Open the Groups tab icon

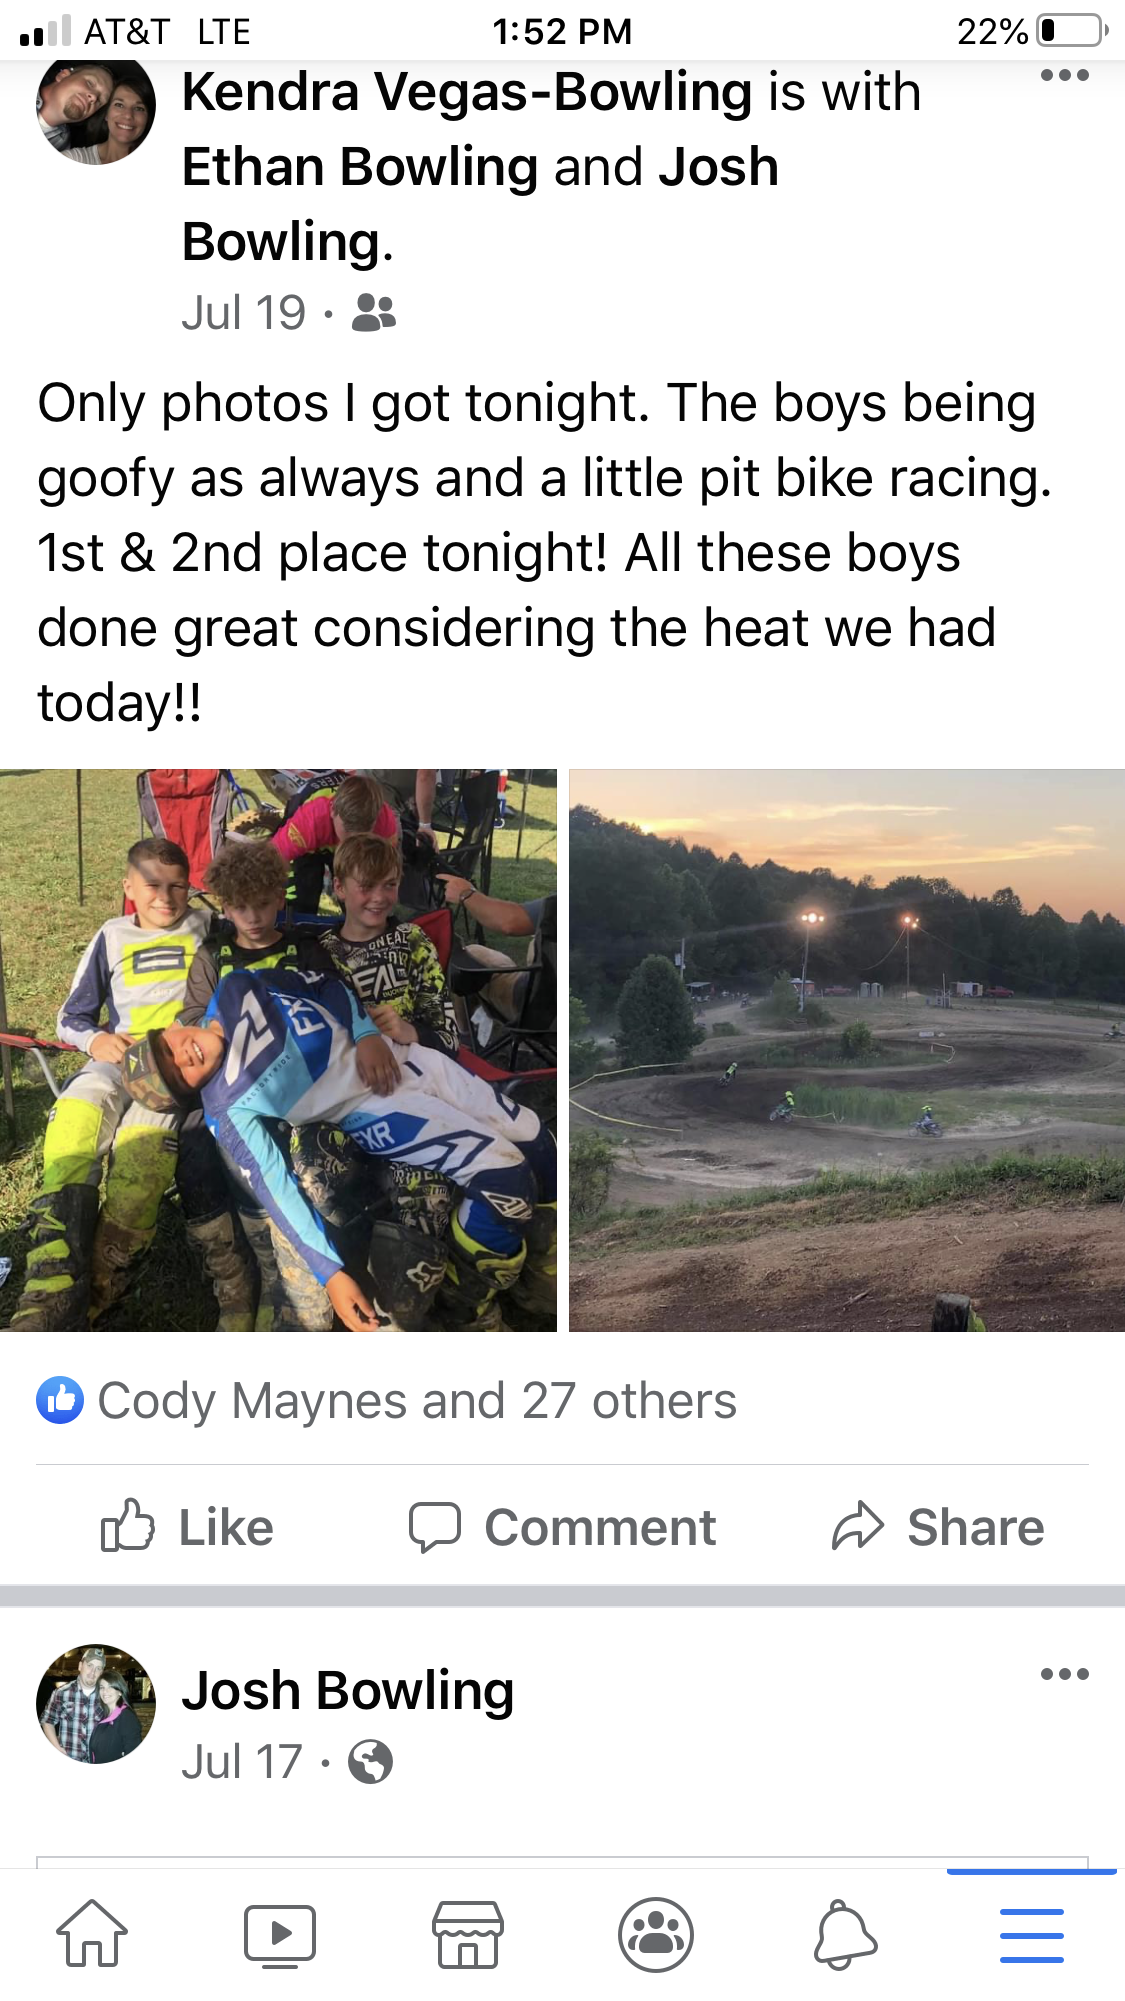(656, 1934)
